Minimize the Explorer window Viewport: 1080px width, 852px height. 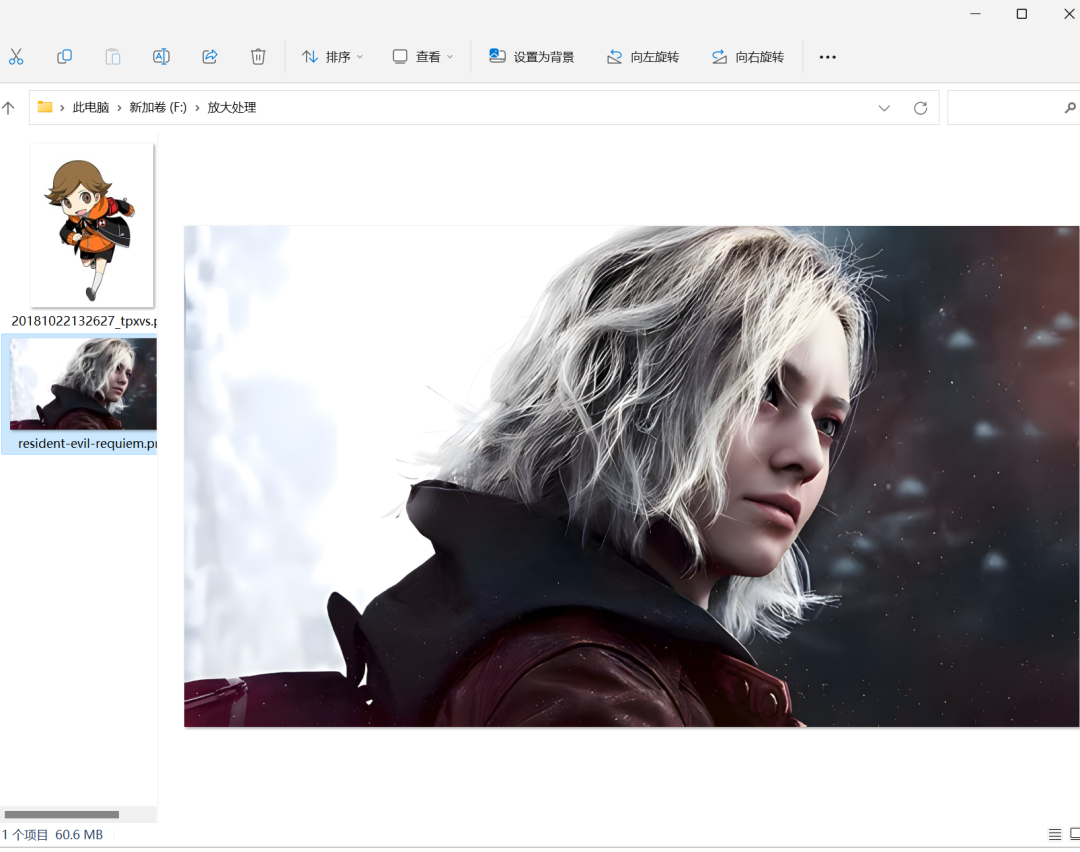(x=975, y=14)
